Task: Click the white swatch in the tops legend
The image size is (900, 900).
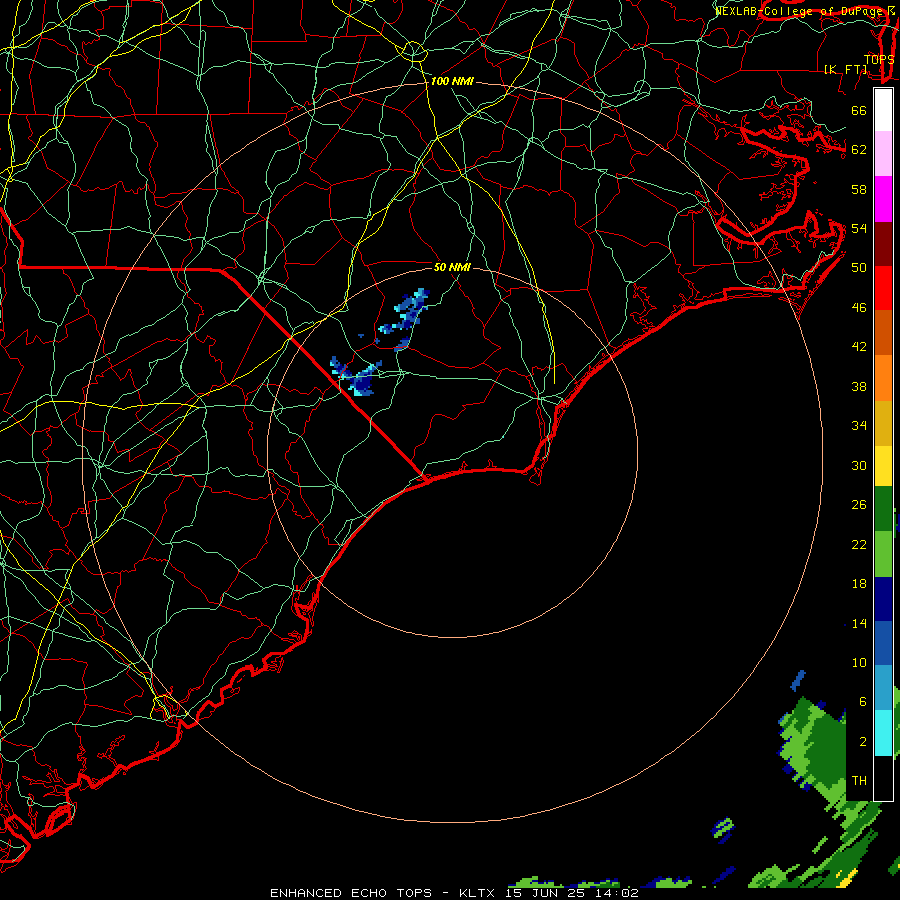Action: (883, 110)
